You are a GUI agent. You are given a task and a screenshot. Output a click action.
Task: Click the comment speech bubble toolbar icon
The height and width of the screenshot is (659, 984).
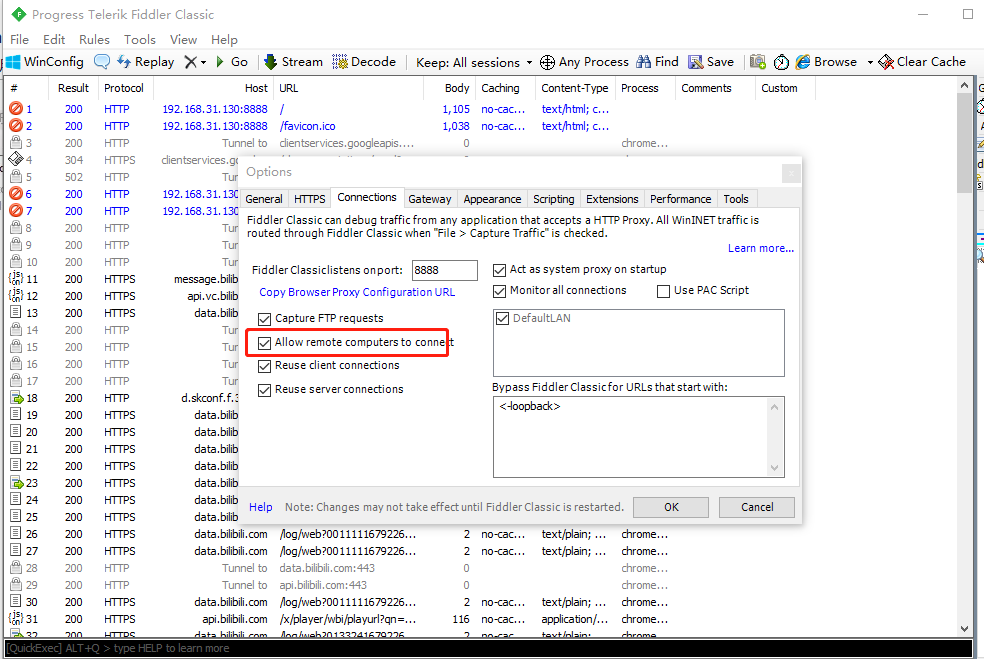[x=102, y=62]
